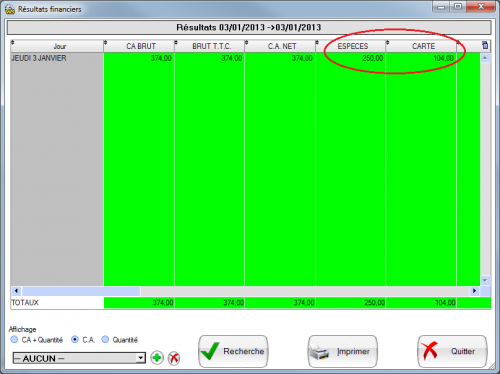The height and width of the screenshot is (374, 500).
Task: Click the sort icon on CARTE column
Action: tap(387, 43)
